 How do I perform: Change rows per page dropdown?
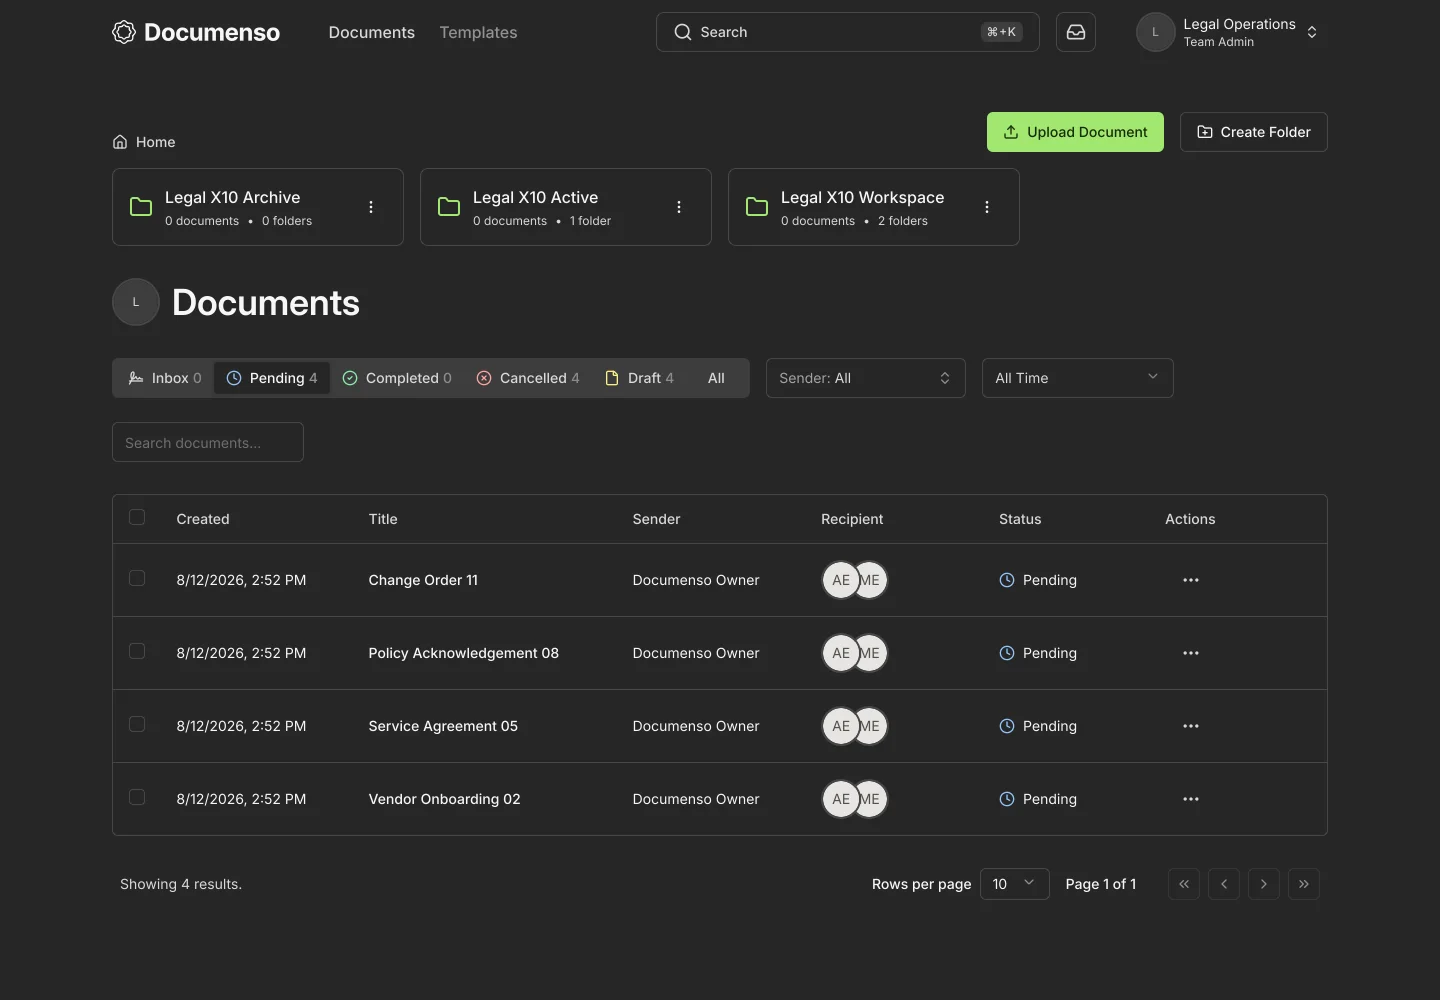1015,884
